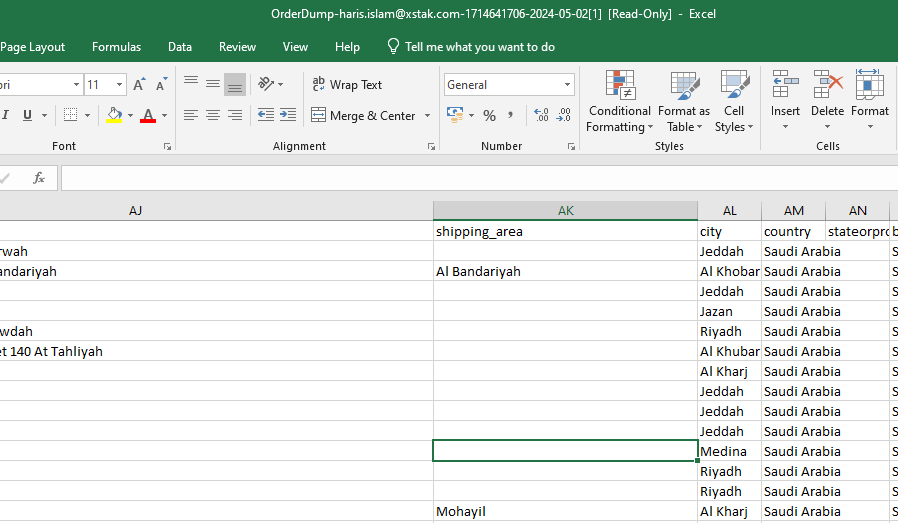898x523 pixels.
Task: Apply yellow fill color to cell
Action: tap(114, 116)
